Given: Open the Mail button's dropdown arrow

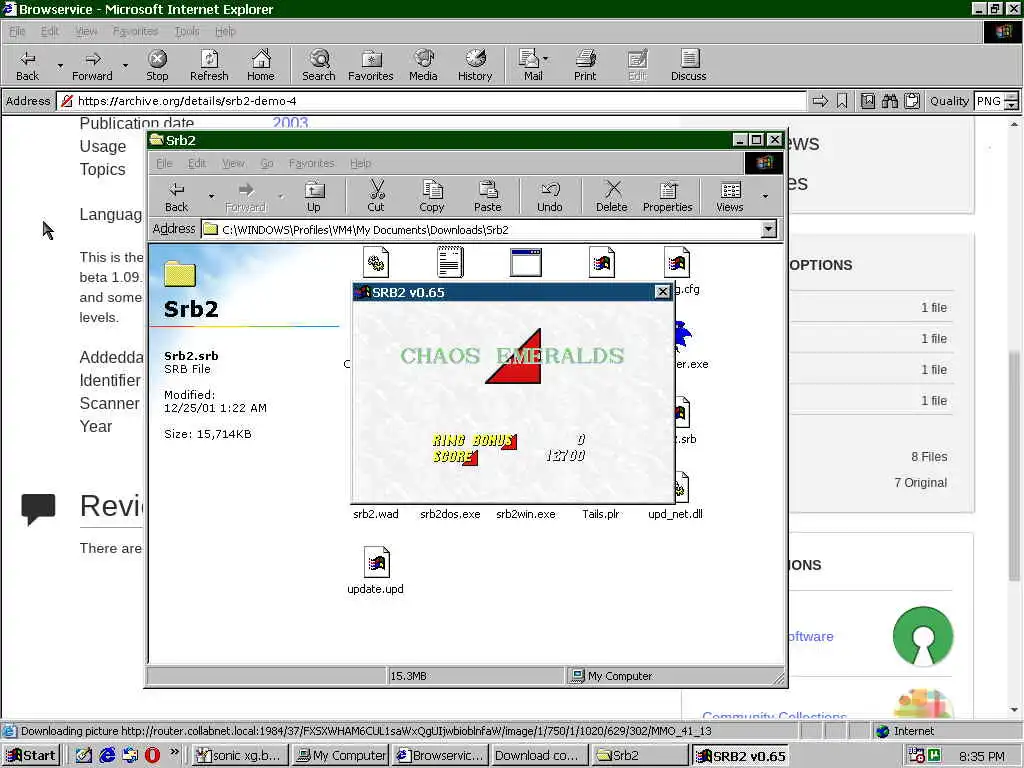Looking at the screenshot, I should (x=546, y=59).
